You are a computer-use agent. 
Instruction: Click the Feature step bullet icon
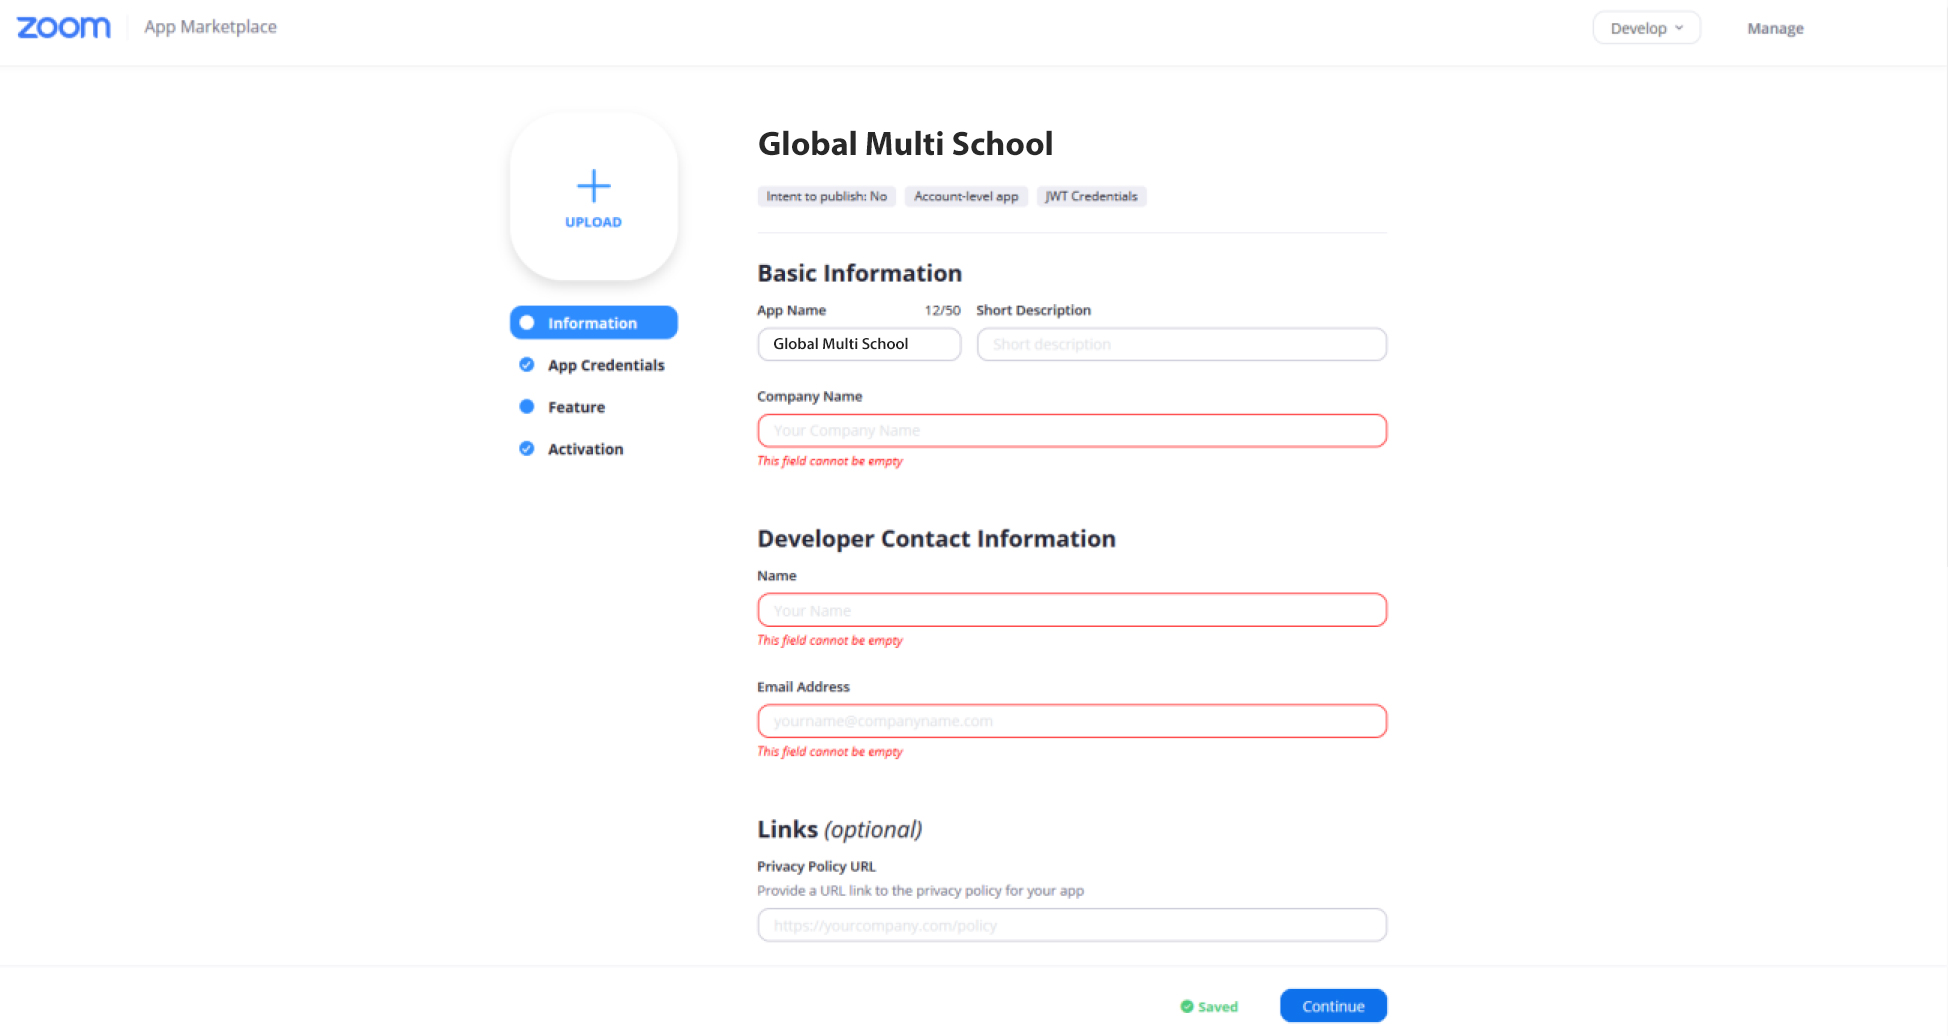pyautogui.click(x=527, y=407)
